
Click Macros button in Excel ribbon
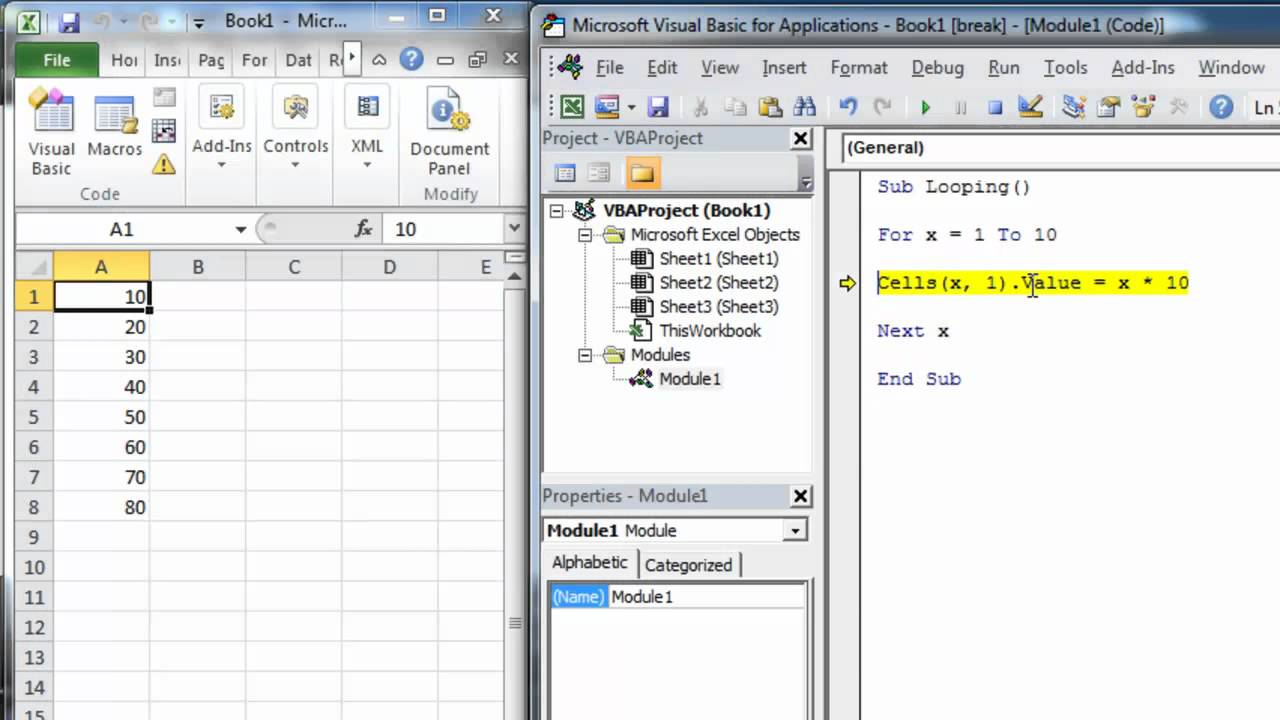point(114,125)
